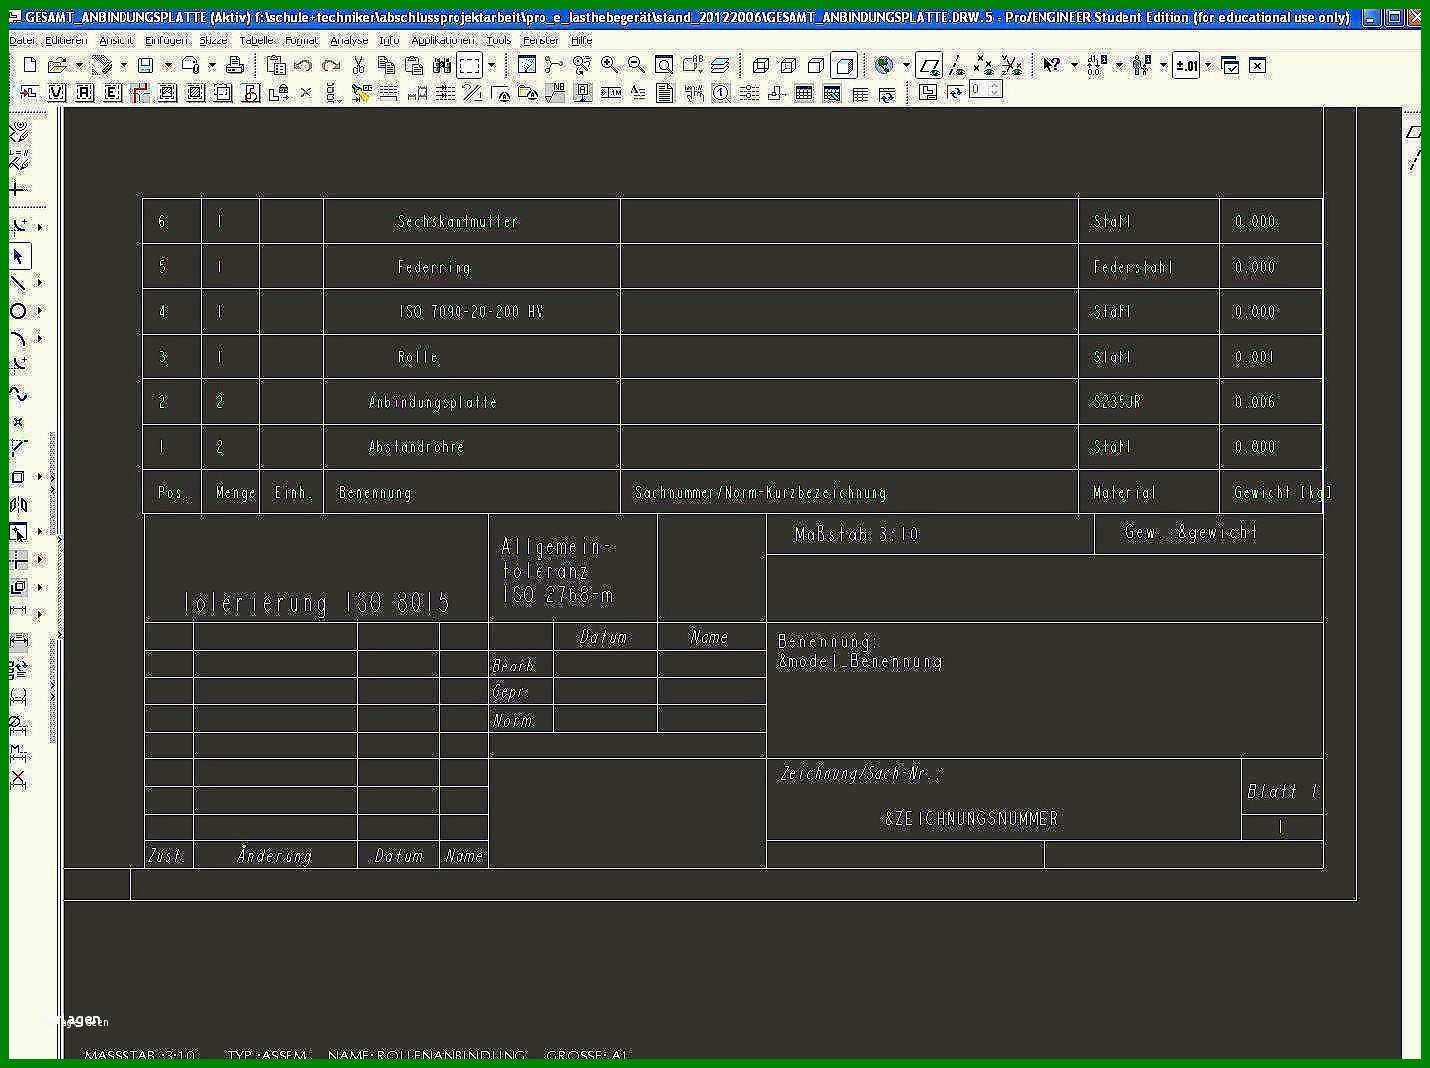Switch to hidden line display mode
Viewport: 1430px width, 1068px height.
(x=788, y=65)
